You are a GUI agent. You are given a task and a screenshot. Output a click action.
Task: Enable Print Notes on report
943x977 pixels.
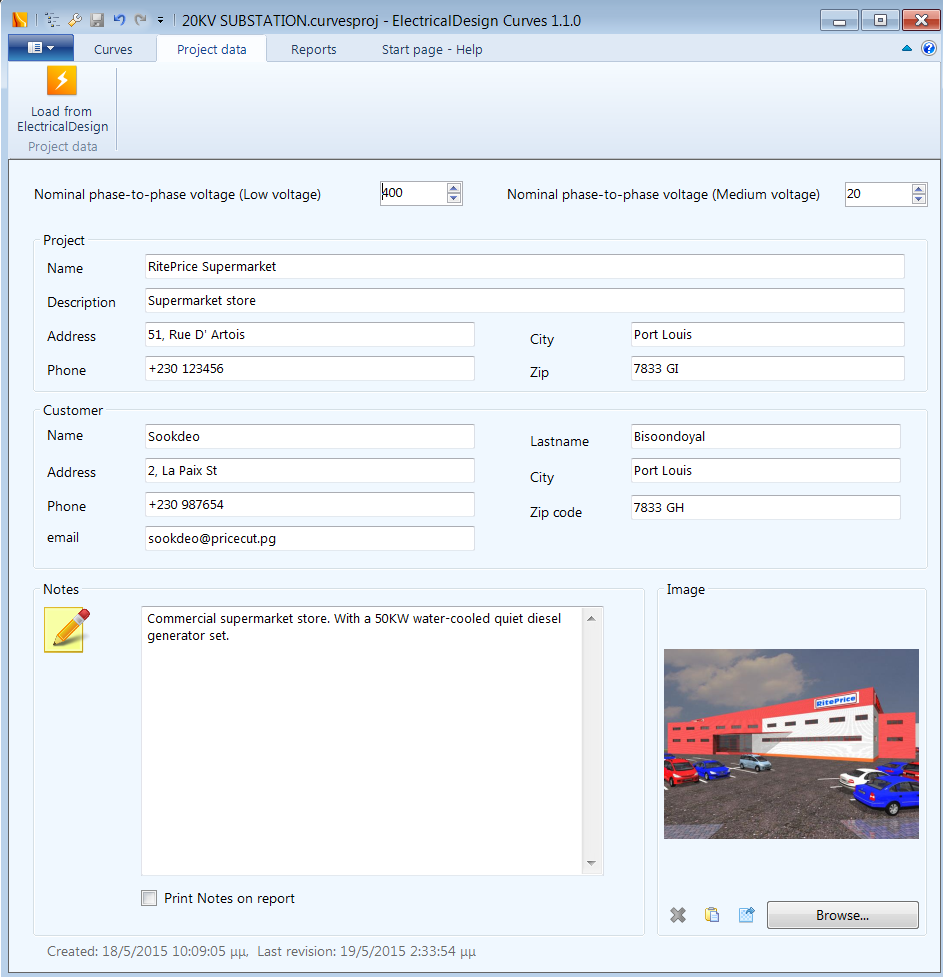point(148,898)
